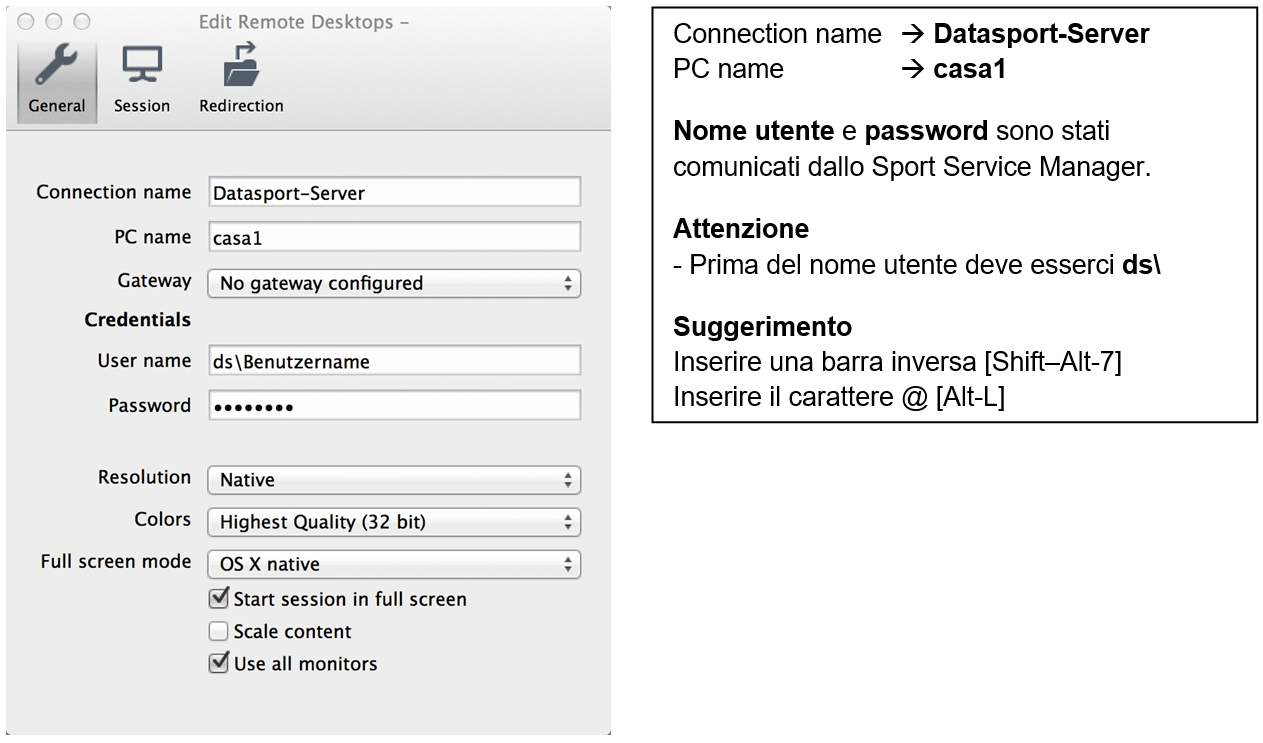Focus the PC name field containing casa1
Viewport: 1263px width, 743px height.
(394, 237)
